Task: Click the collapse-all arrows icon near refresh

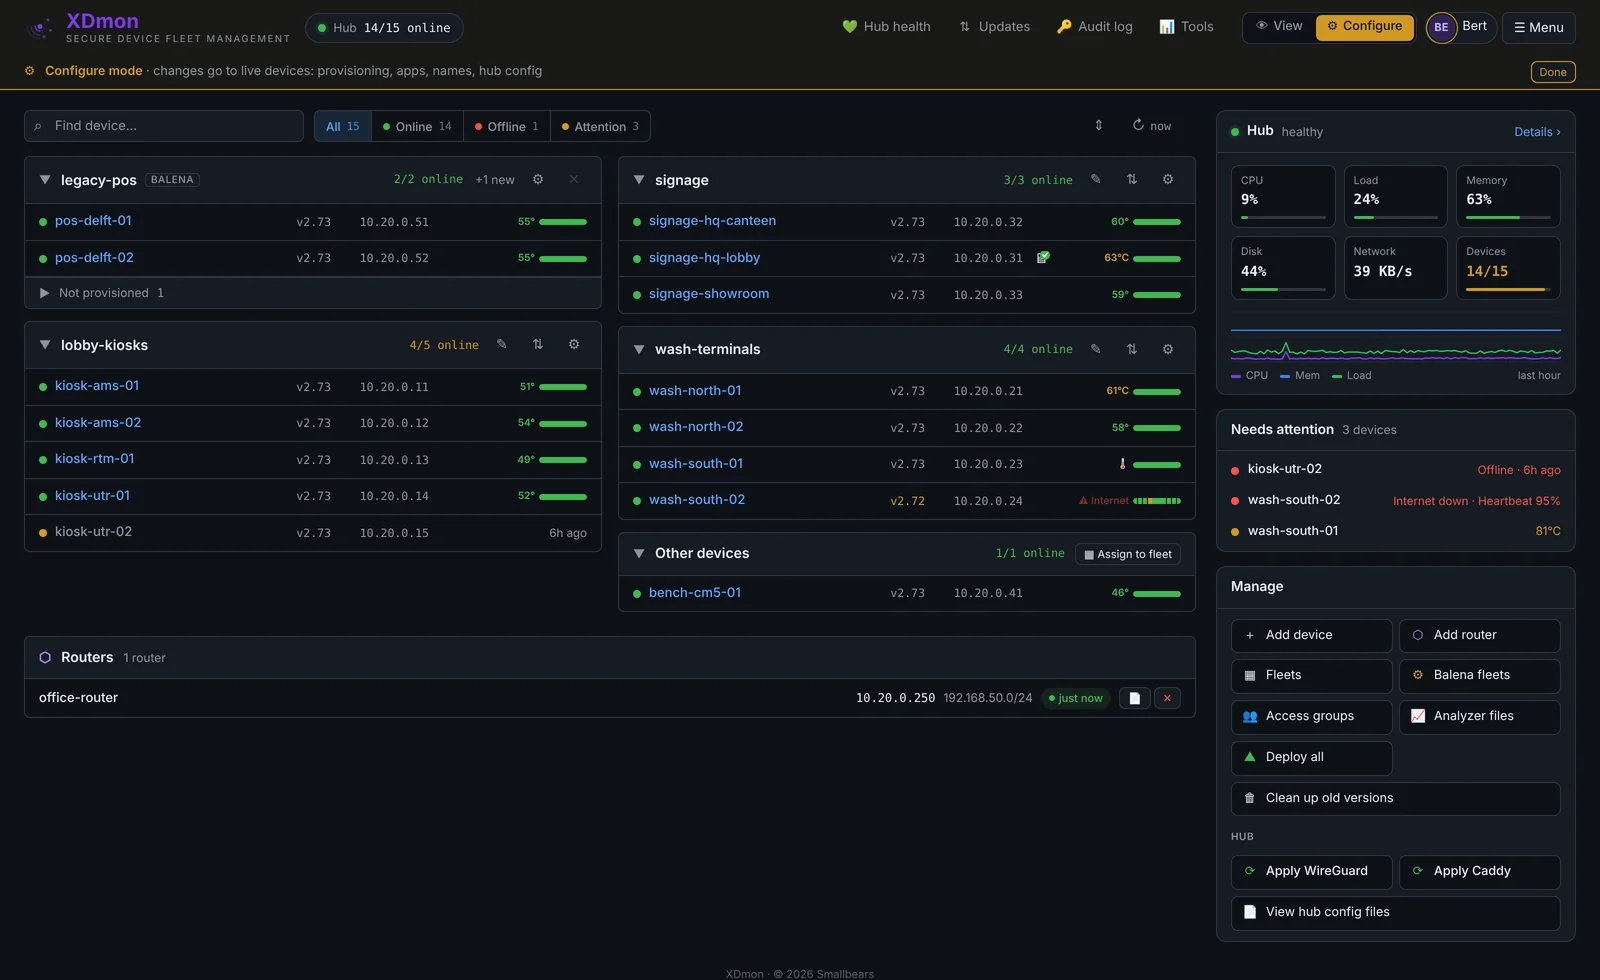Action: (x=1099, y=126)
